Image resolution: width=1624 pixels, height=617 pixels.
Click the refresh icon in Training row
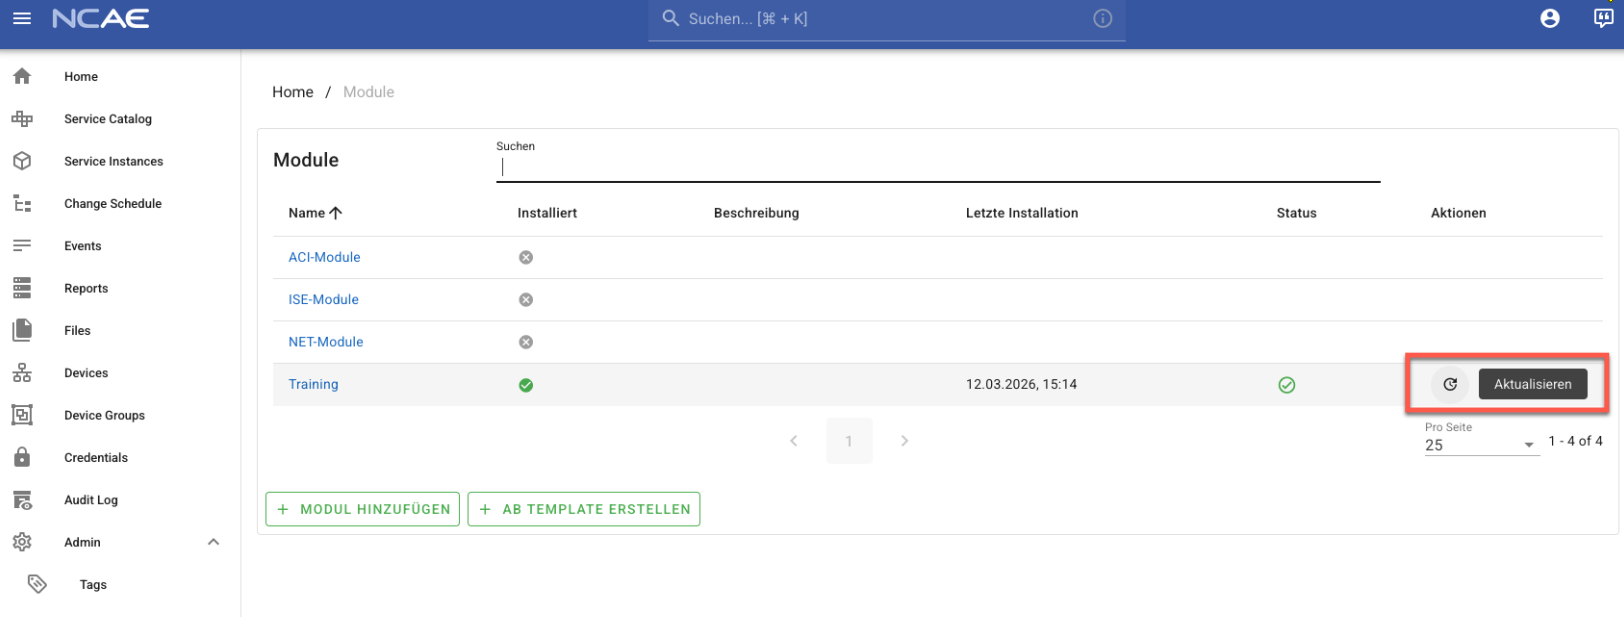click(1449, 384)
